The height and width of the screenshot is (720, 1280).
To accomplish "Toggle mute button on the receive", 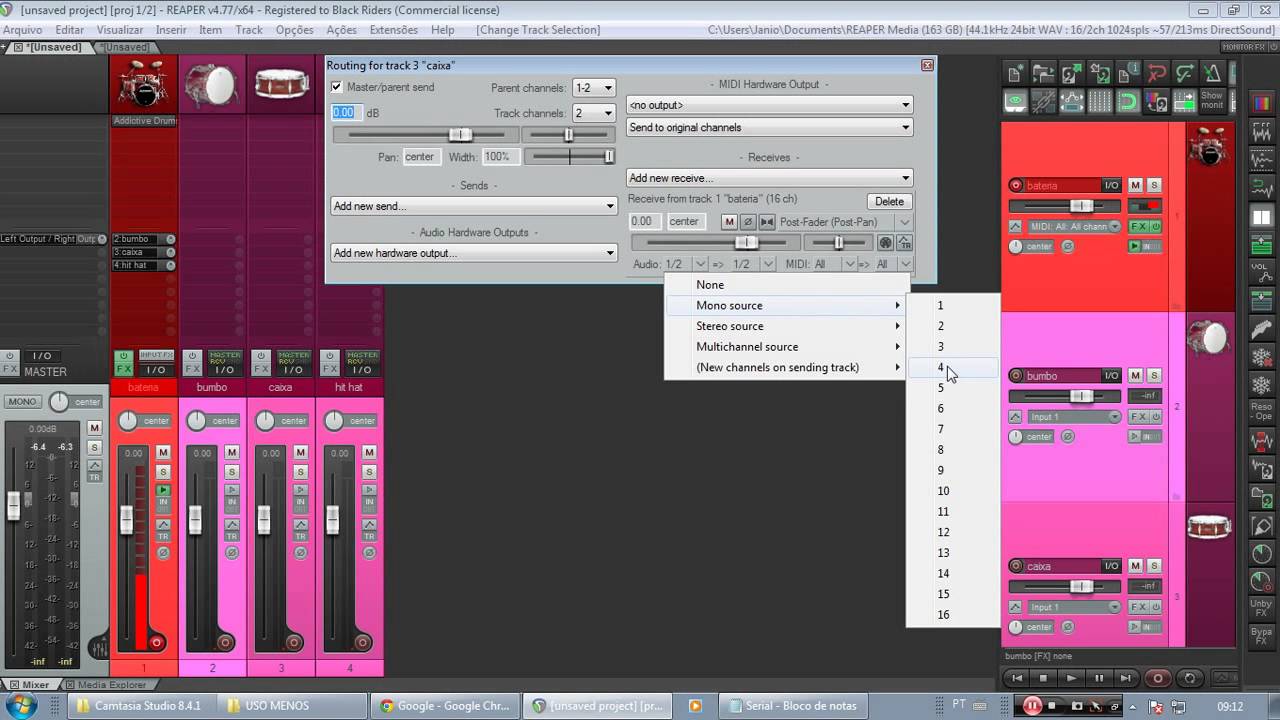I will click(x=729, y=221).
